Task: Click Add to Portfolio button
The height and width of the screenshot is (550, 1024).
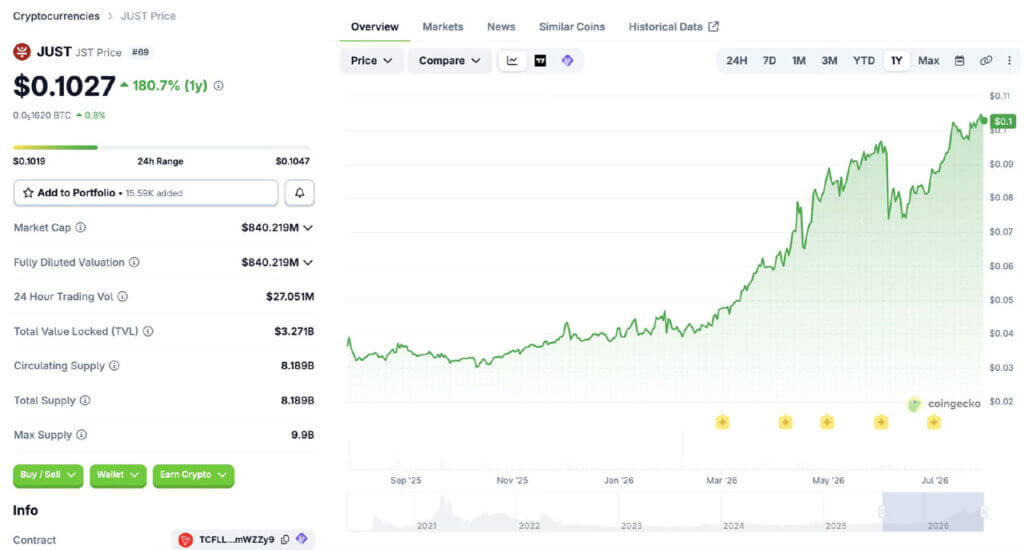Action: click(x=146, y=193)
